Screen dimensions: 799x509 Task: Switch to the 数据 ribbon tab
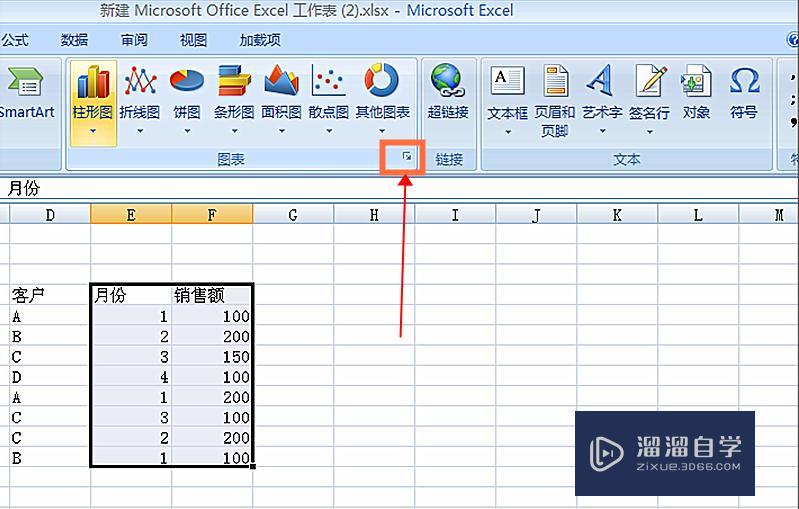(74, 40)
